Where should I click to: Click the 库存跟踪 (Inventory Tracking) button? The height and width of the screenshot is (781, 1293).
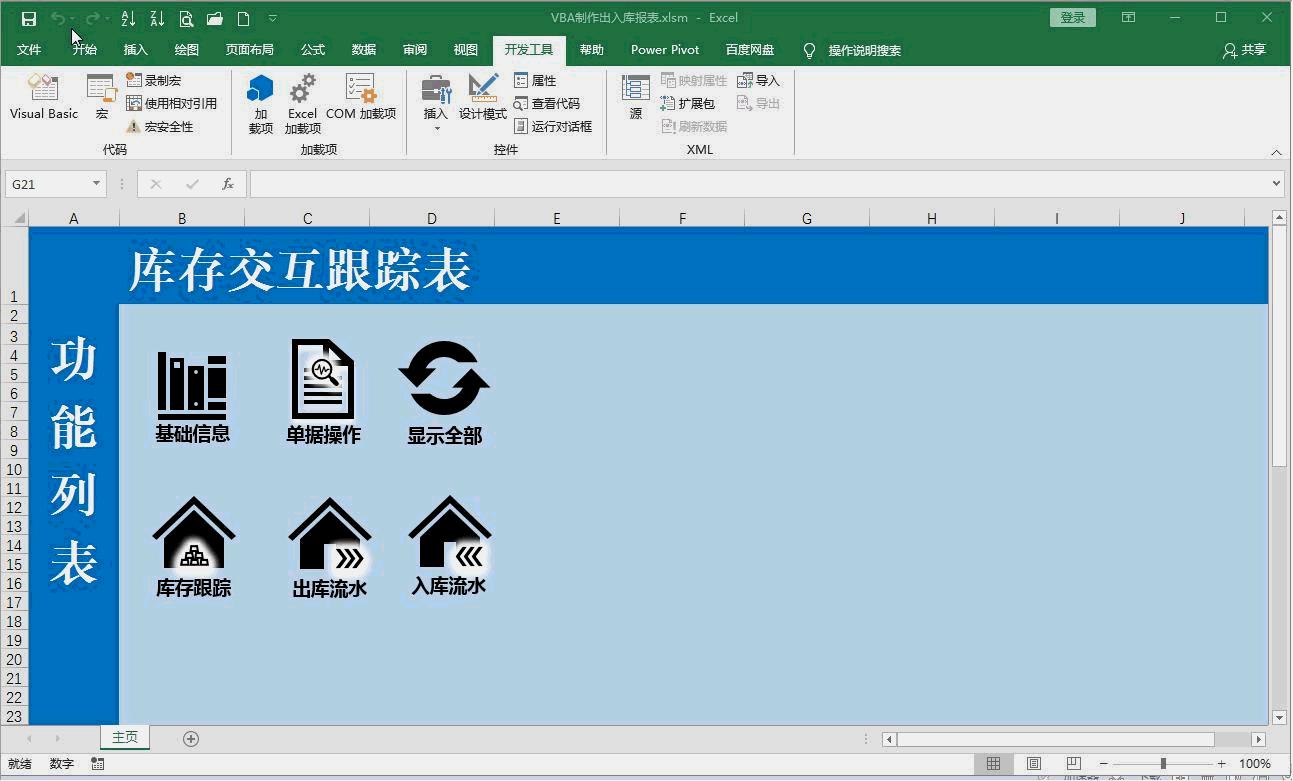194,545
